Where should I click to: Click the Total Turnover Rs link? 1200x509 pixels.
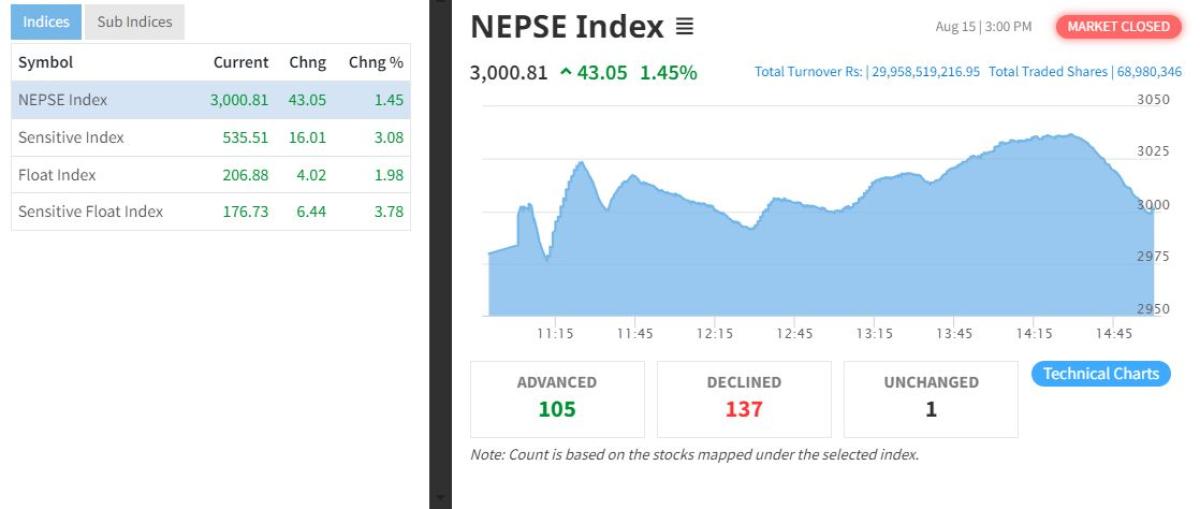click(867, 72)
